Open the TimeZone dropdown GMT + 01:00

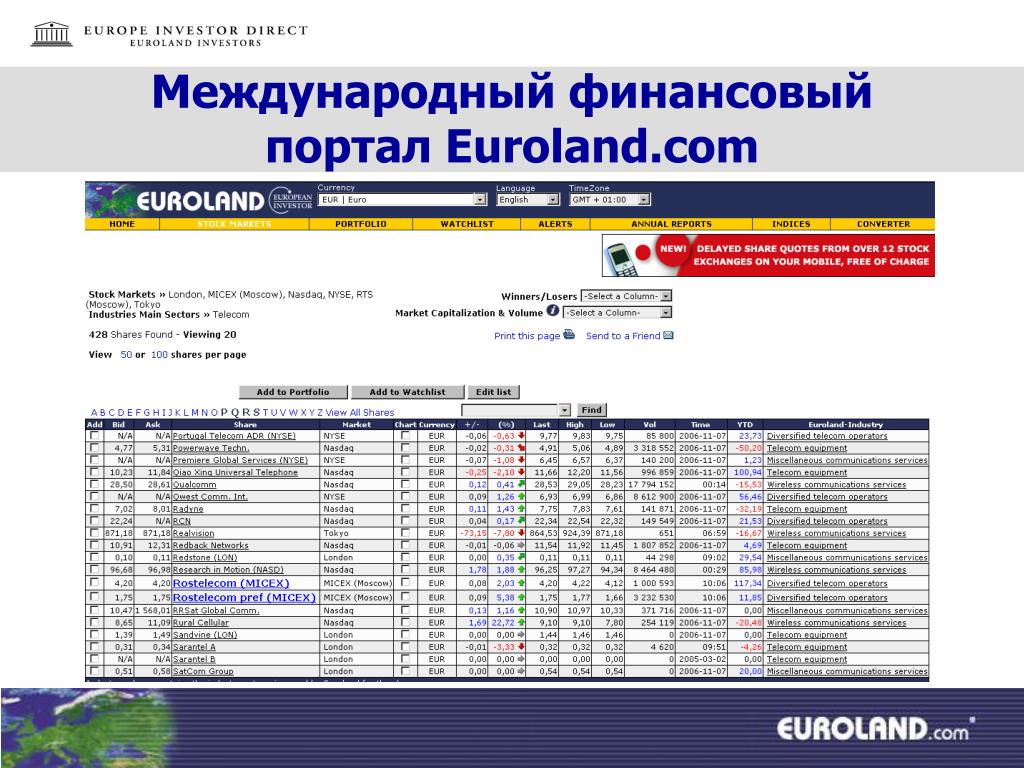point(609,200)
